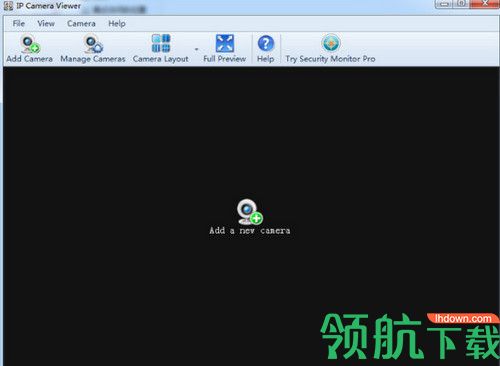Open the Camera menu

(x=81, y=23)
